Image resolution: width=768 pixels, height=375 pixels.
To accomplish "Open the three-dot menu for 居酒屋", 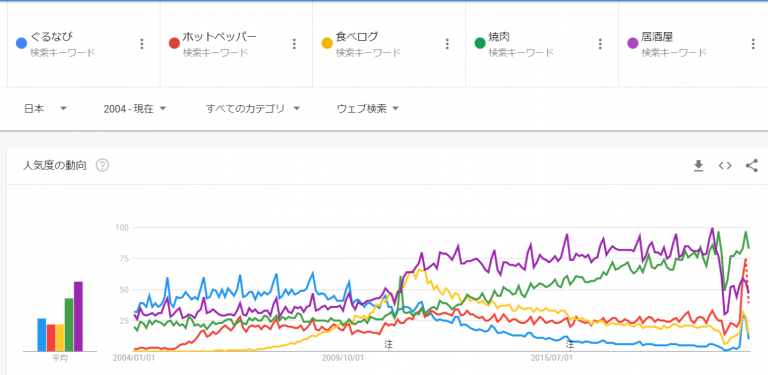I will [x=753, y=44].
